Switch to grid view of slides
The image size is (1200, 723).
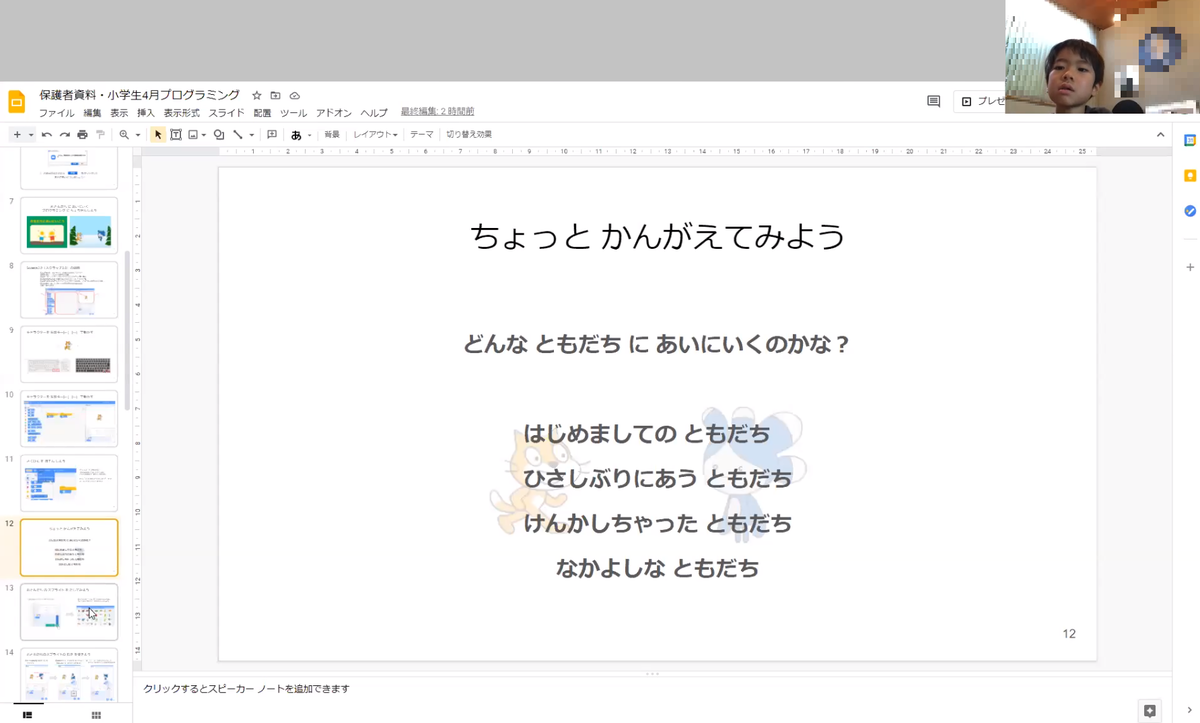(x=96, y=715)
